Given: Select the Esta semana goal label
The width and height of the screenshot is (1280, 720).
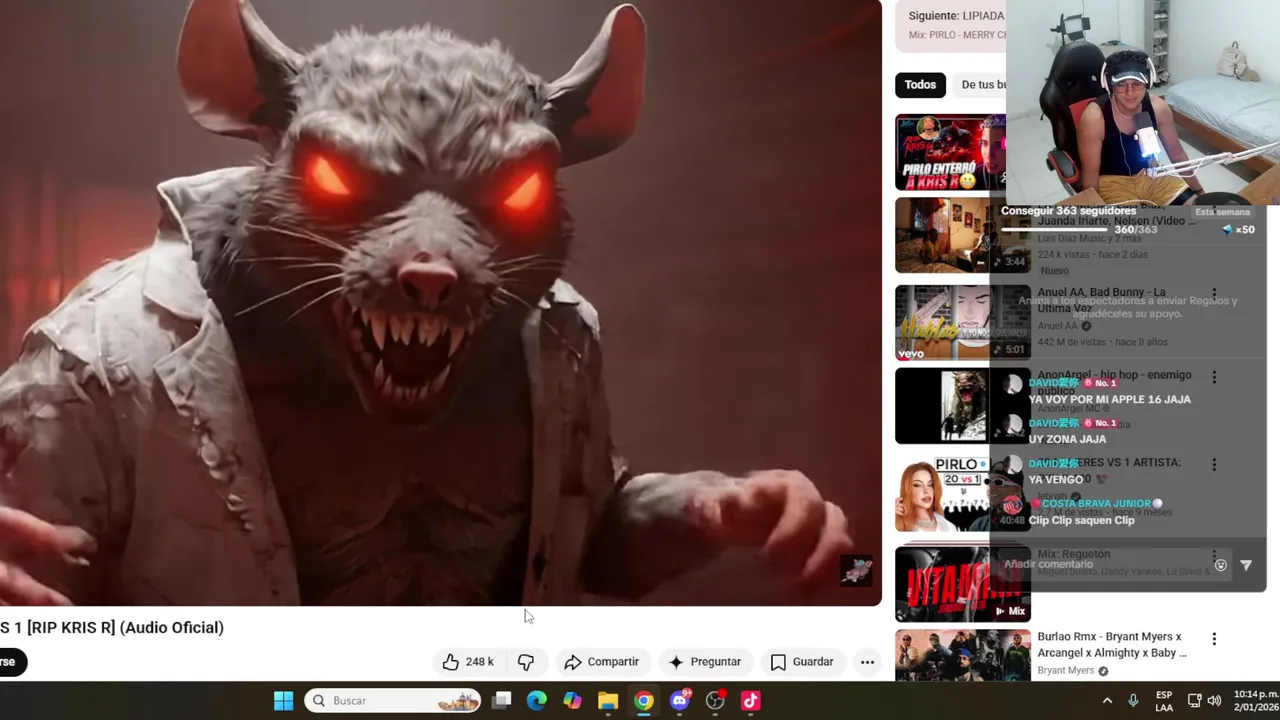Looking at the screenshot, I should (x=1222, y=212).
